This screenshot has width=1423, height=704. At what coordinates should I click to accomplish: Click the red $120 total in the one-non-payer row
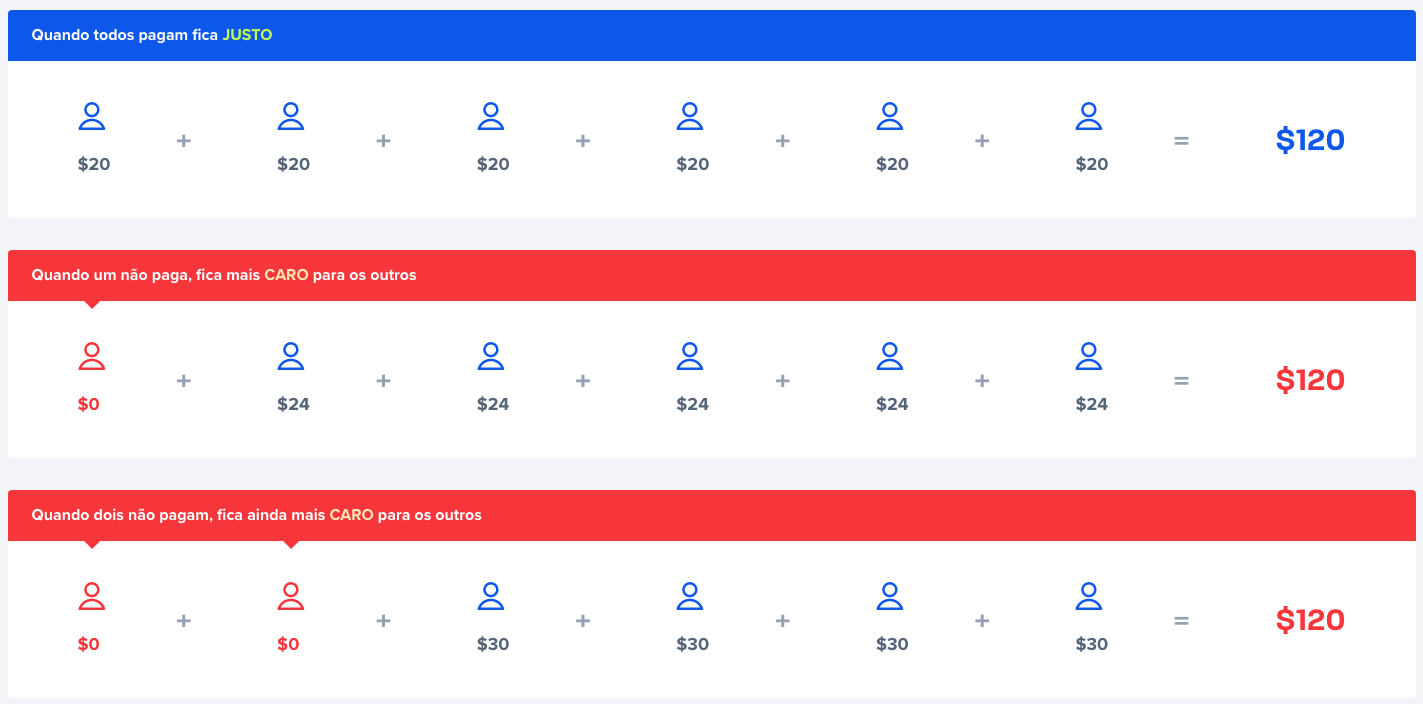coord(1310,380)
